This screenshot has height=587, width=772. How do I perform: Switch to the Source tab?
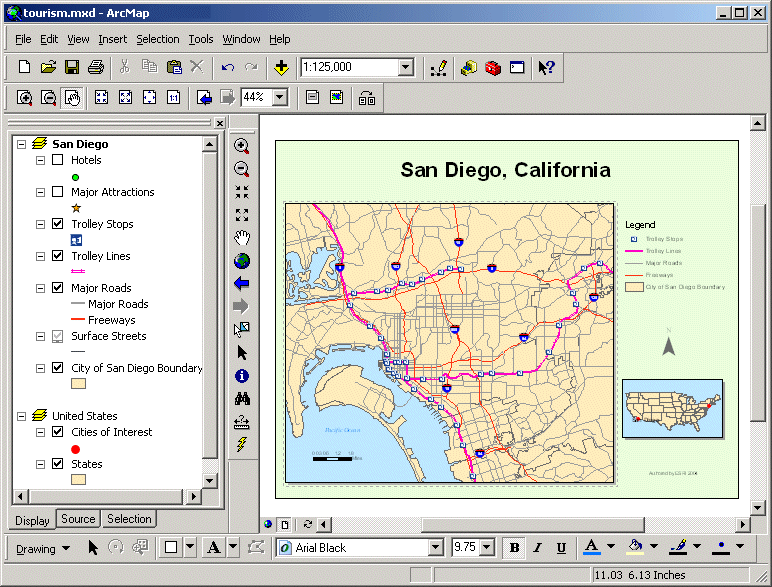(x=78, y=519)
